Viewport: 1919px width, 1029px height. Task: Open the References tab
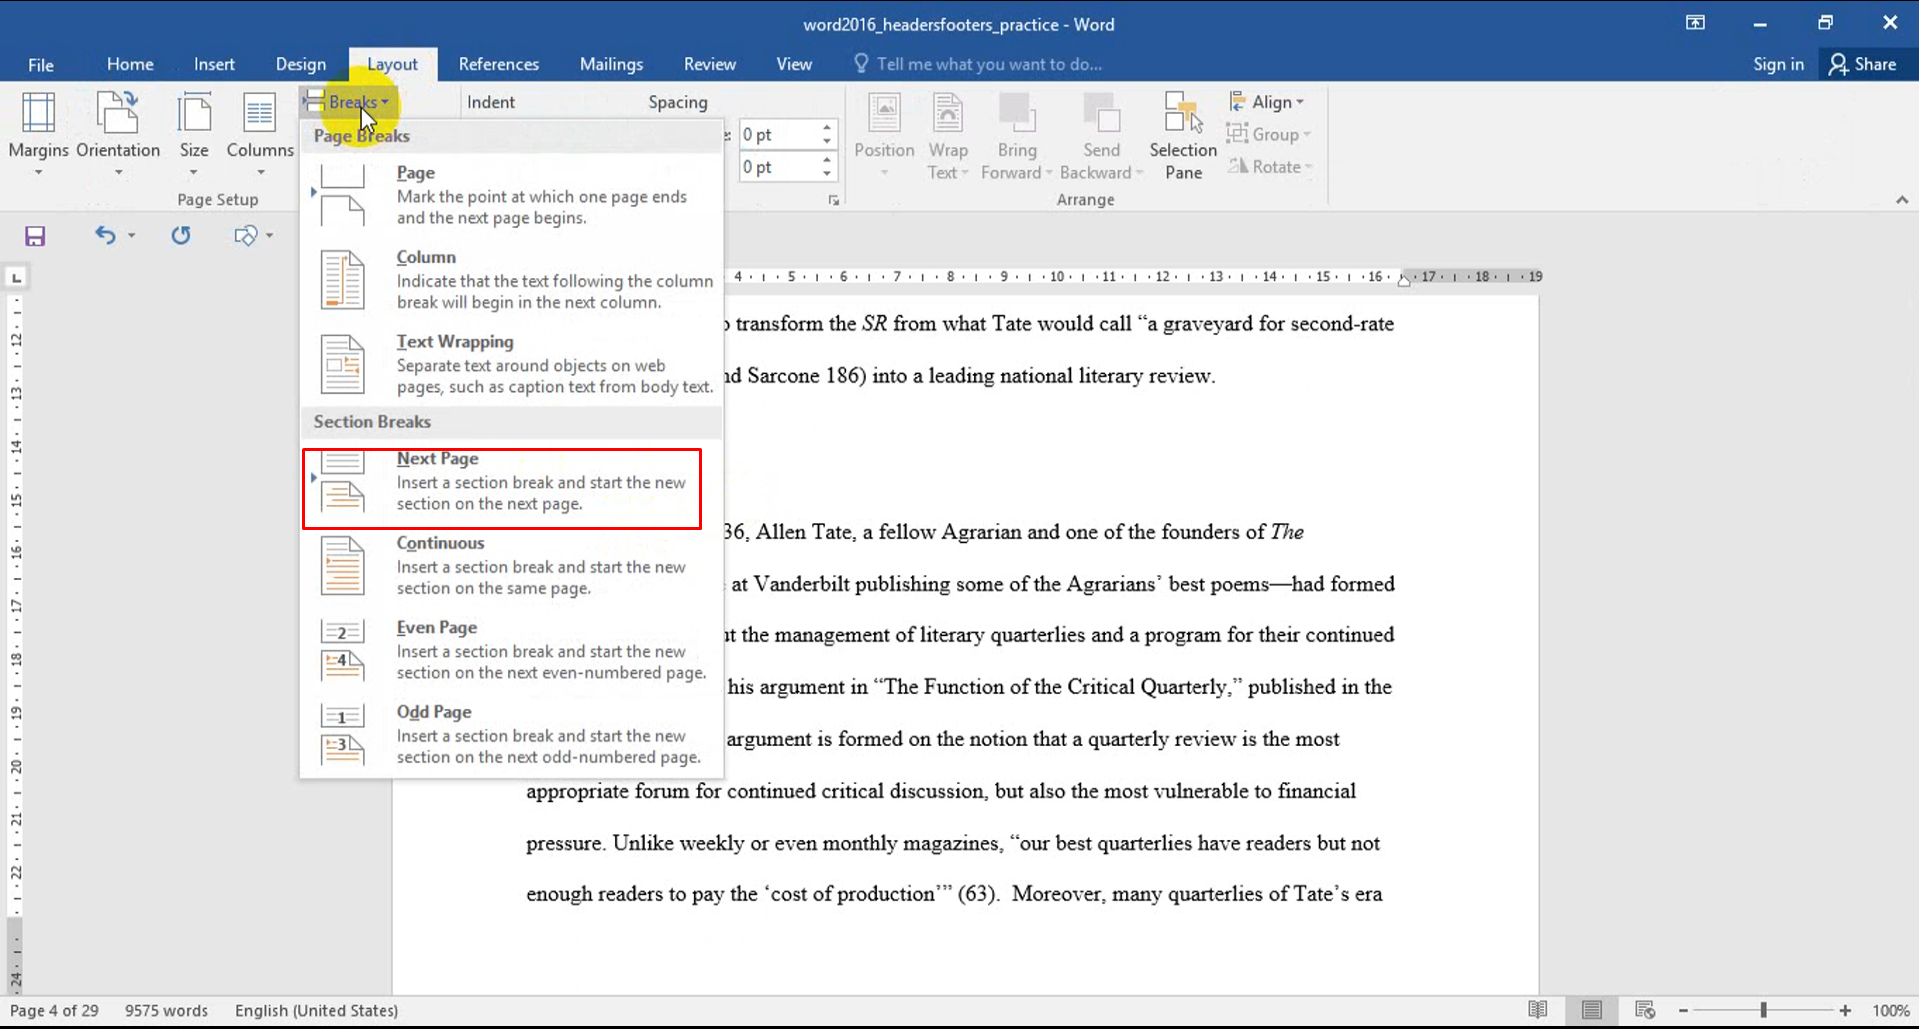coord(498,64)
